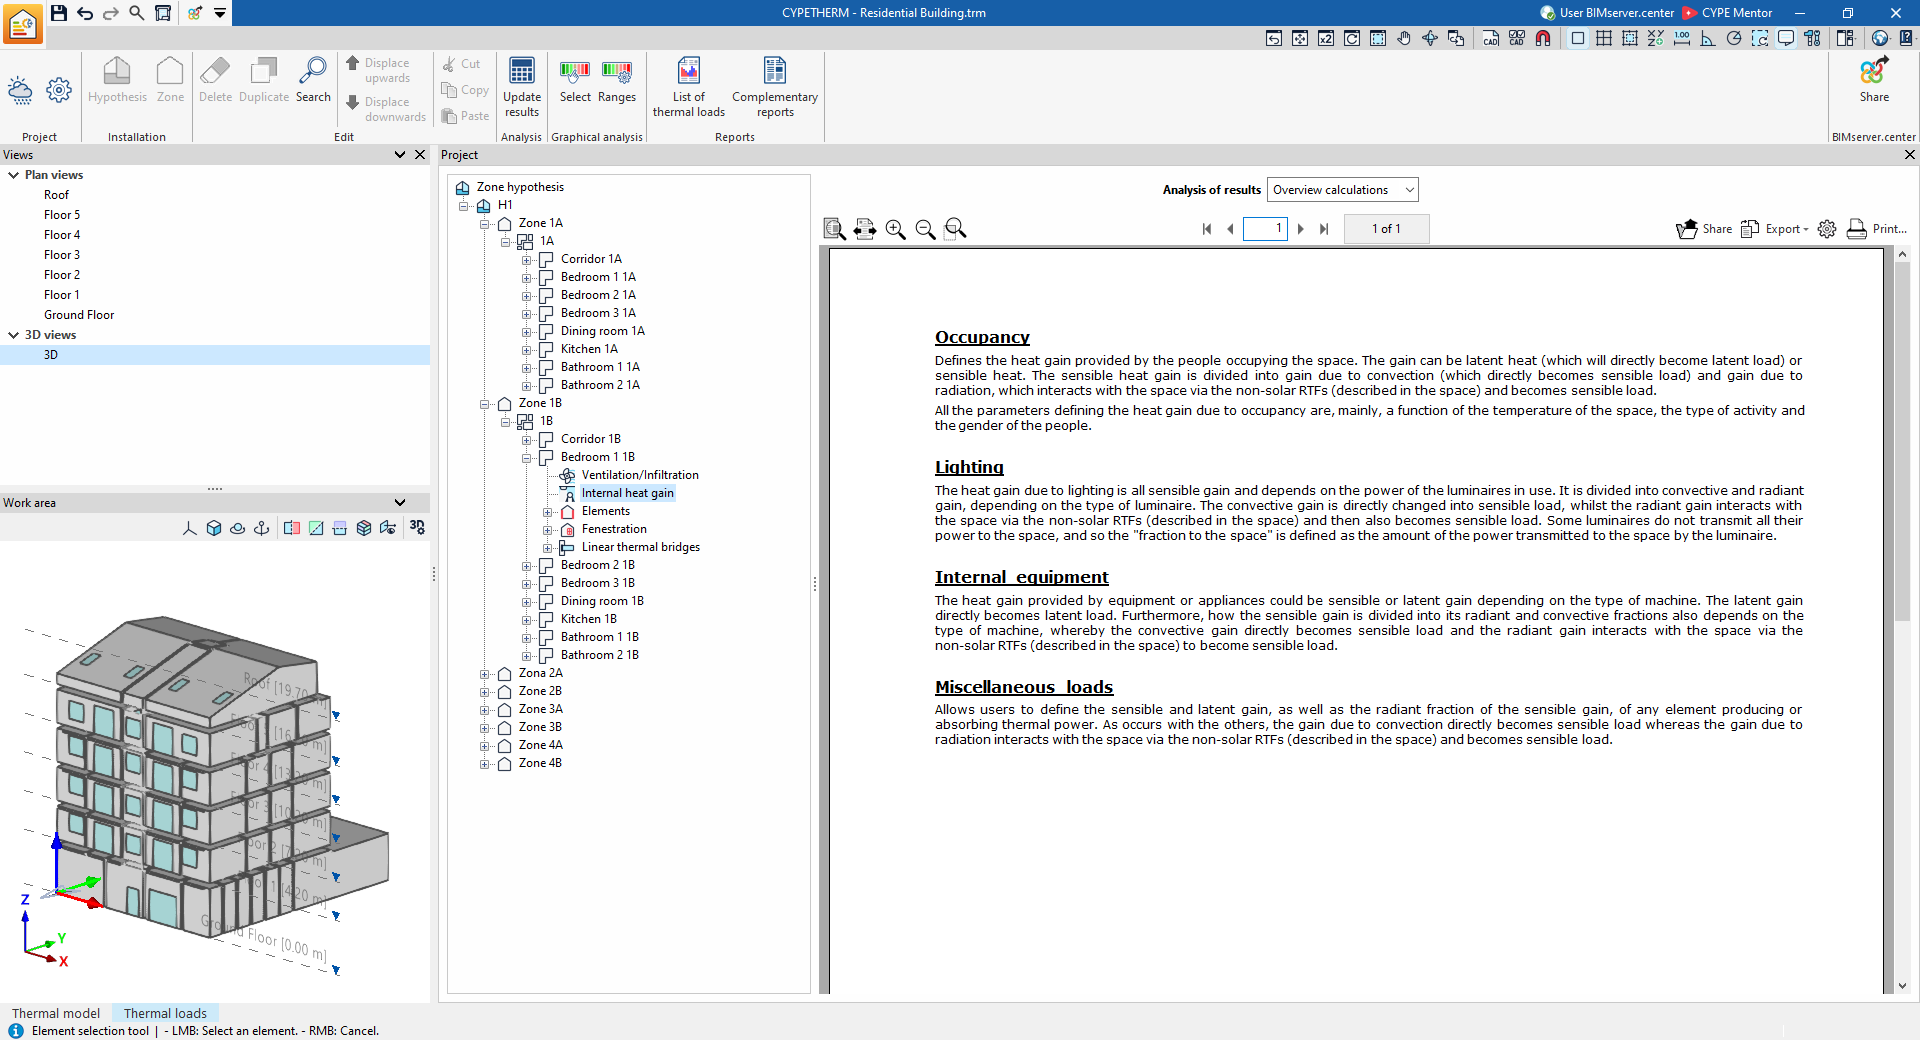
Task: Zoom in on the report preview
Action: [x=896, y=229]
